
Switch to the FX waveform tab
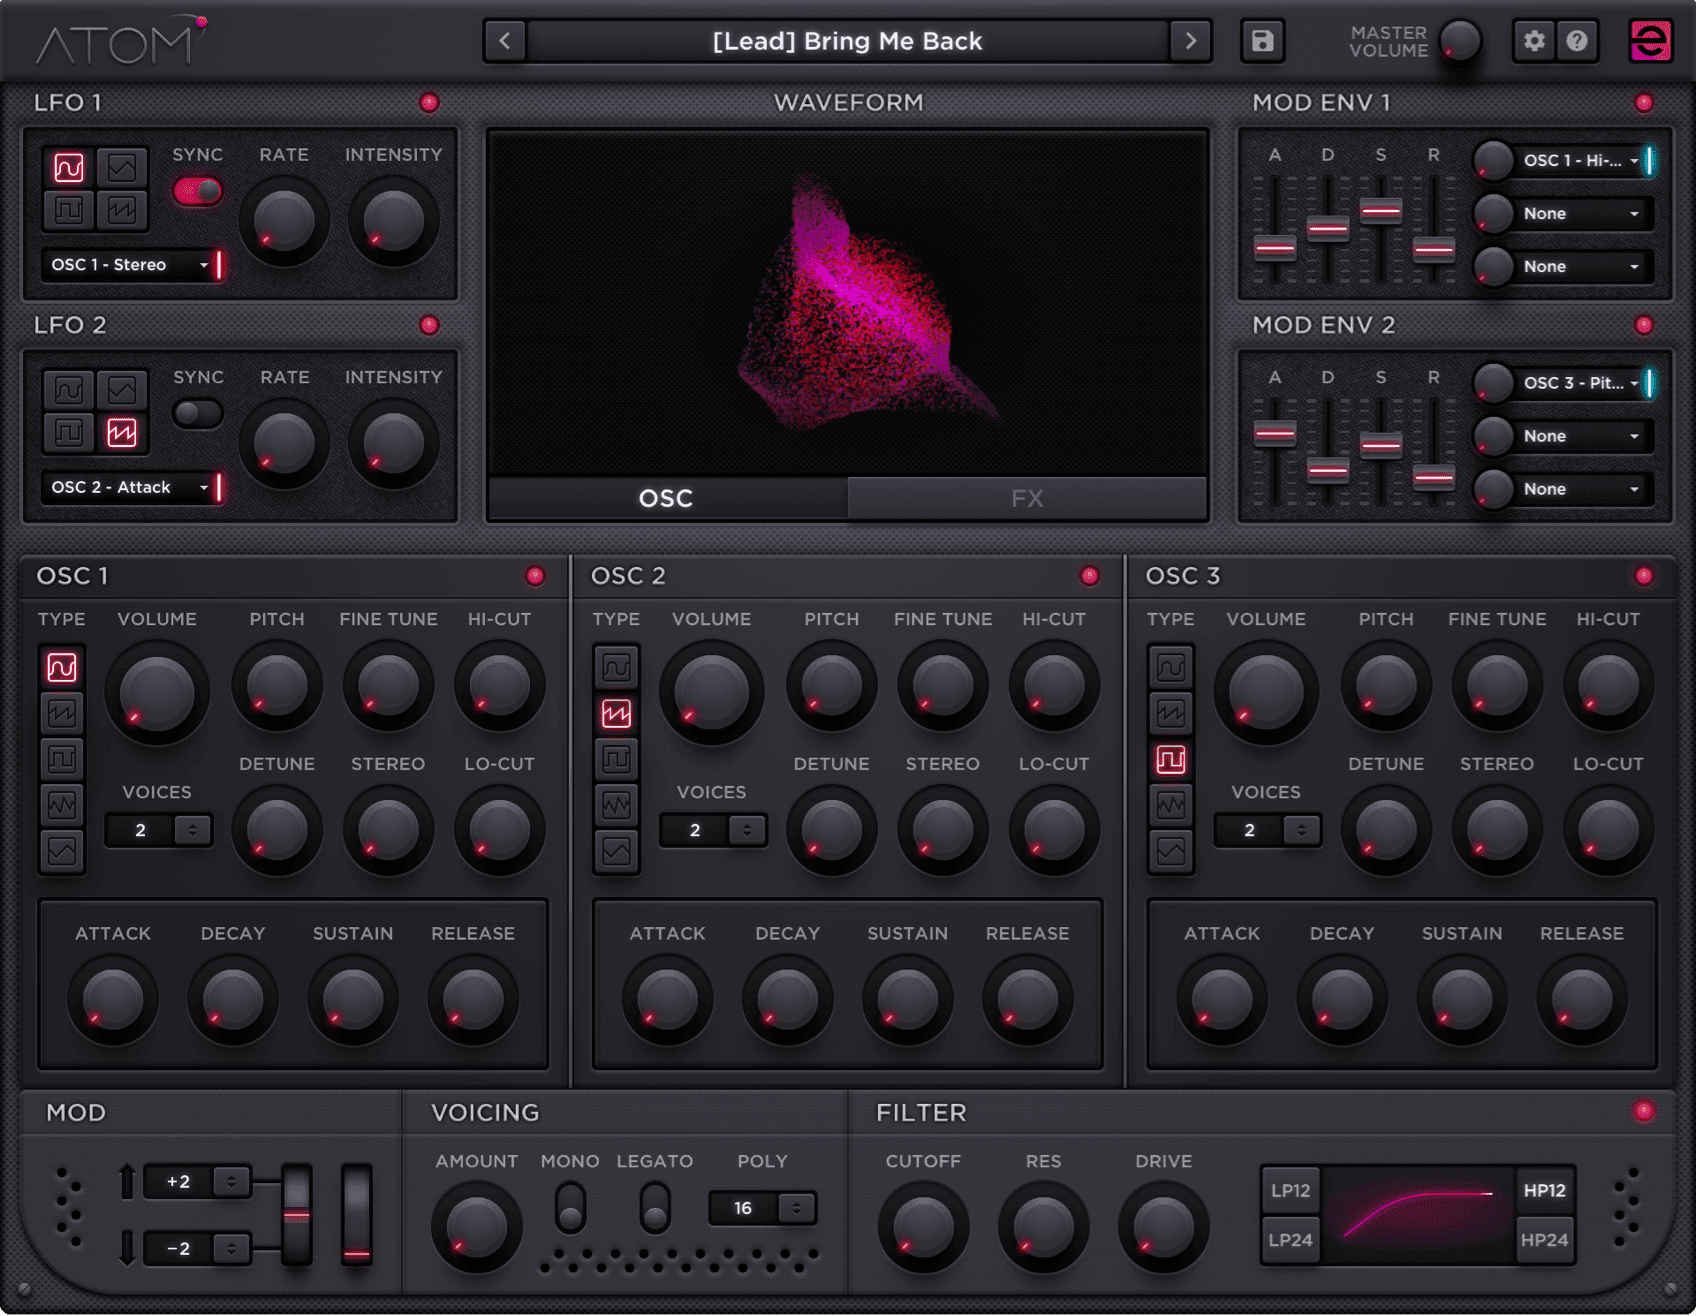1028,497
